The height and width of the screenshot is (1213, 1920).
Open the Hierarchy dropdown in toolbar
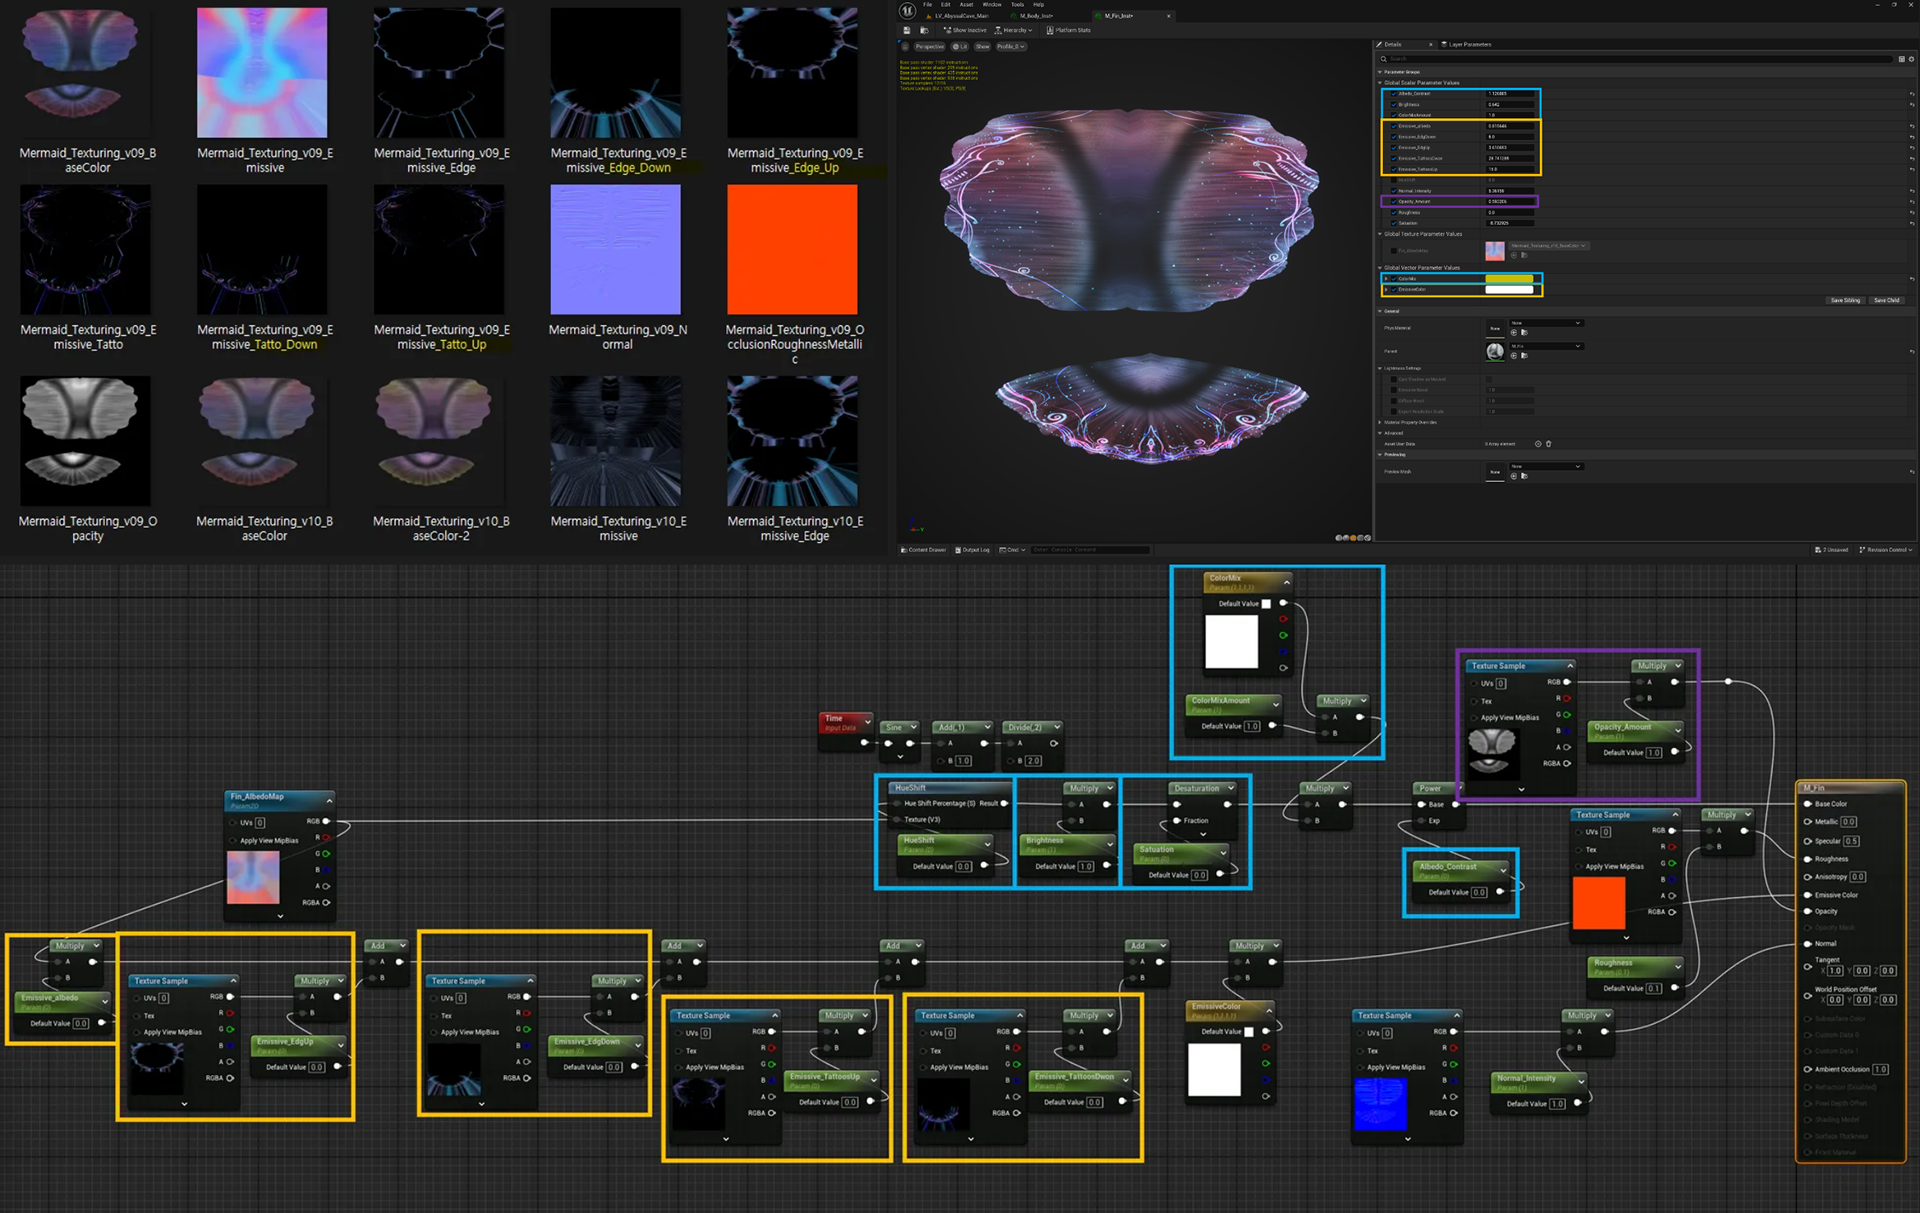pos(1014,30)
